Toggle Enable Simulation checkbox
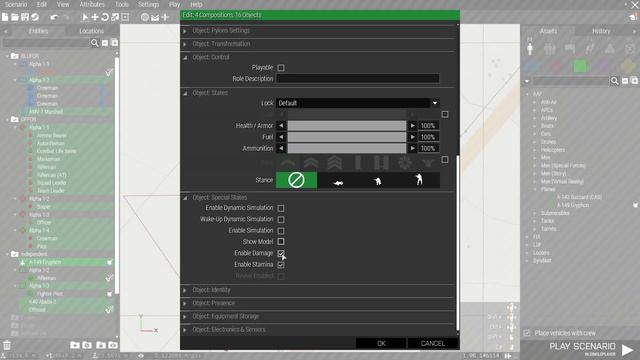The height and width of the screenshot is (360, 640). (x=281, y=231)
